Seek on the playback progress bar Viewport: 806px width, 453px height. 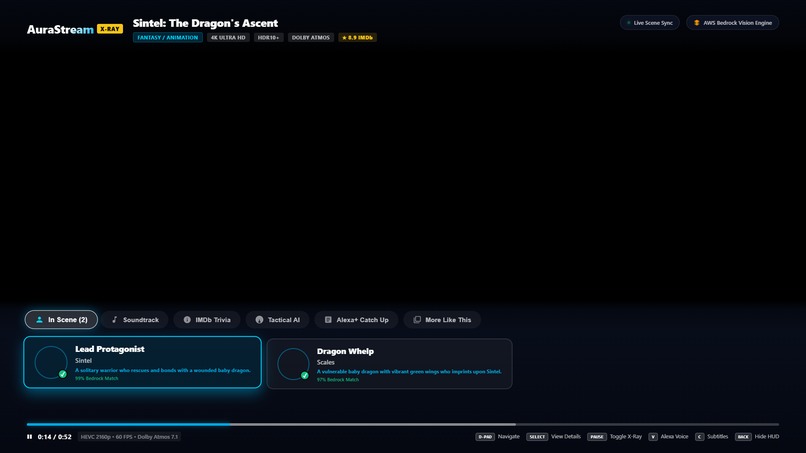(x=403, y=424)
